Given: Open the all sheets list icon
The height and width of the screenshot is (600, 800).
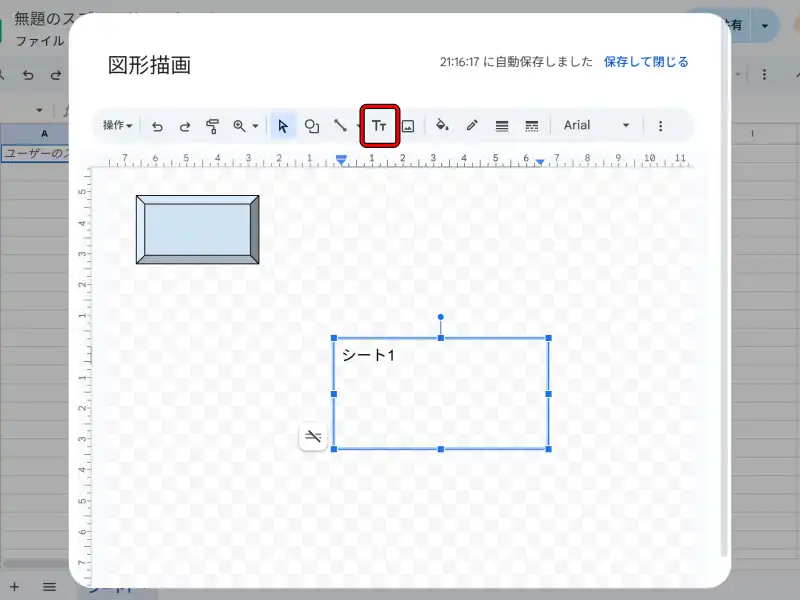Looking at the screenshot, I should point(49,587).
